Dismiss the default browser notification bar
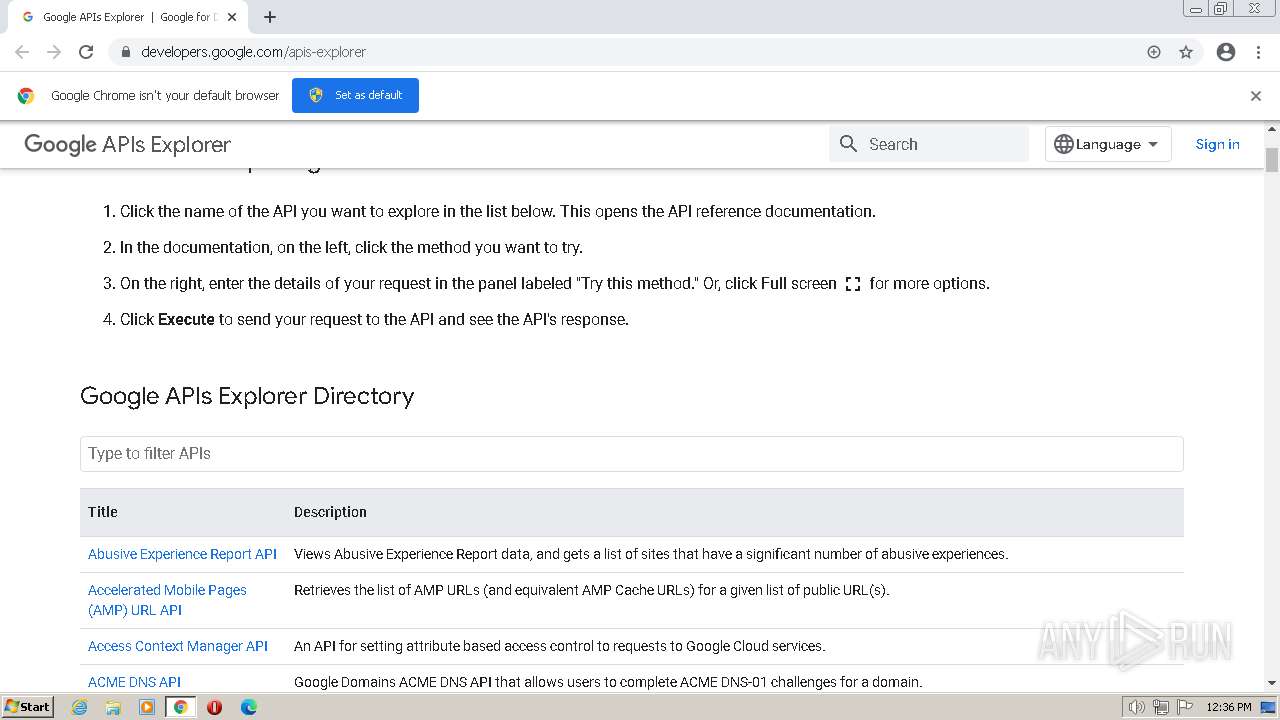This screenshot has height=720, width=1280. point(1256,96)
